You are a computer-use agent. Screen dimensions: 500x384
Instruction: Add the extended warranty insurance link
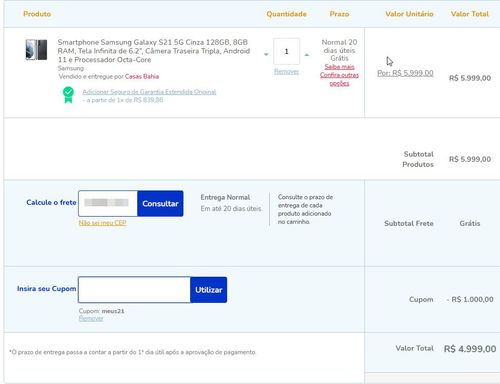(149, 92)
